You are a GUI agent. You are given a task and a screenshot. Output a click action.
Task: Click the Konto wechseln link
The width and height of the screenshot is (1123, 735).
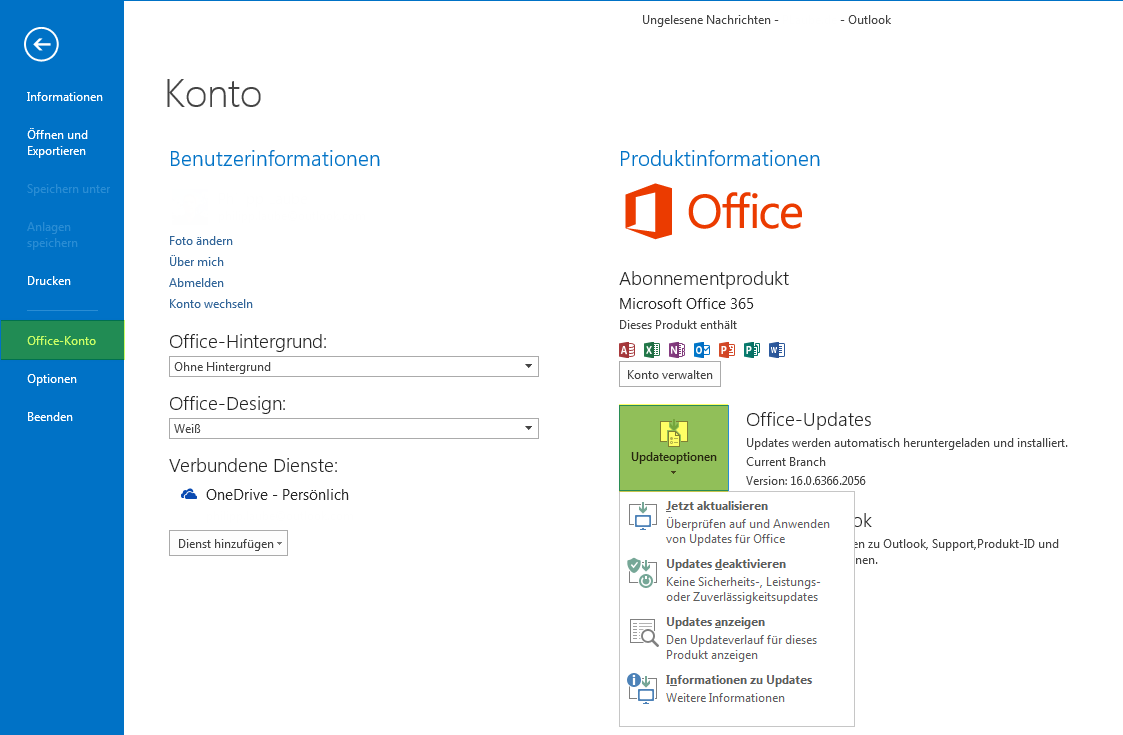coord(211,304)
